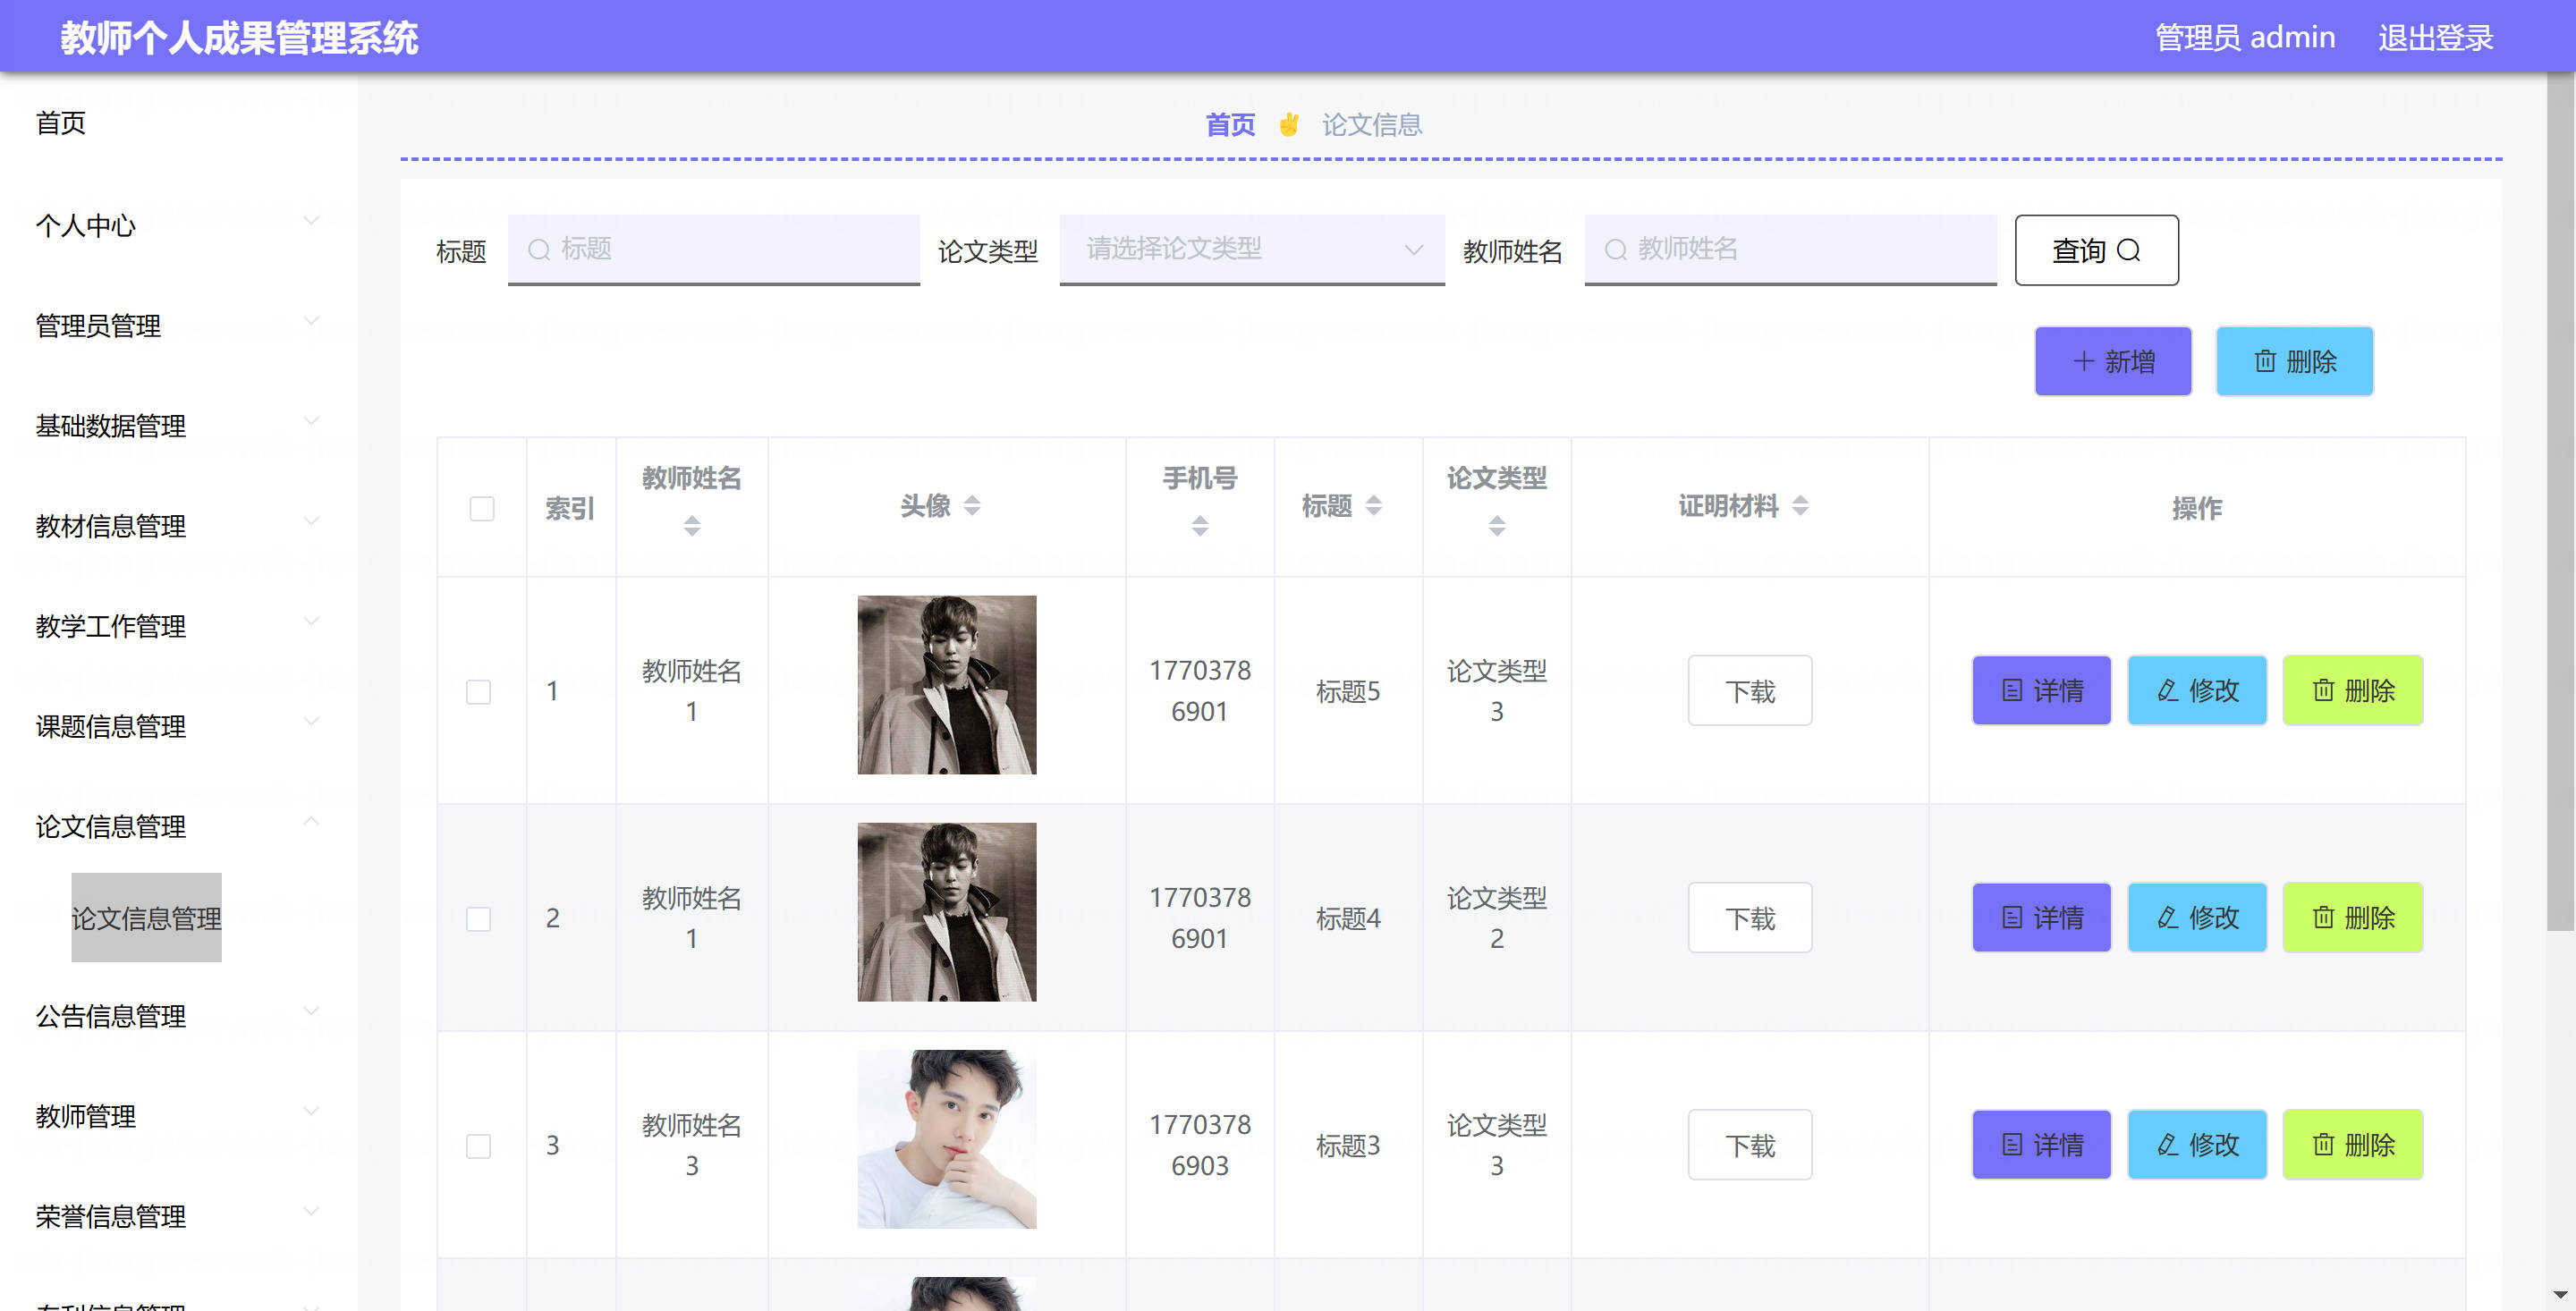
Task: Click the document icon on 详情 for 标题4
Action: (2012, 917)
